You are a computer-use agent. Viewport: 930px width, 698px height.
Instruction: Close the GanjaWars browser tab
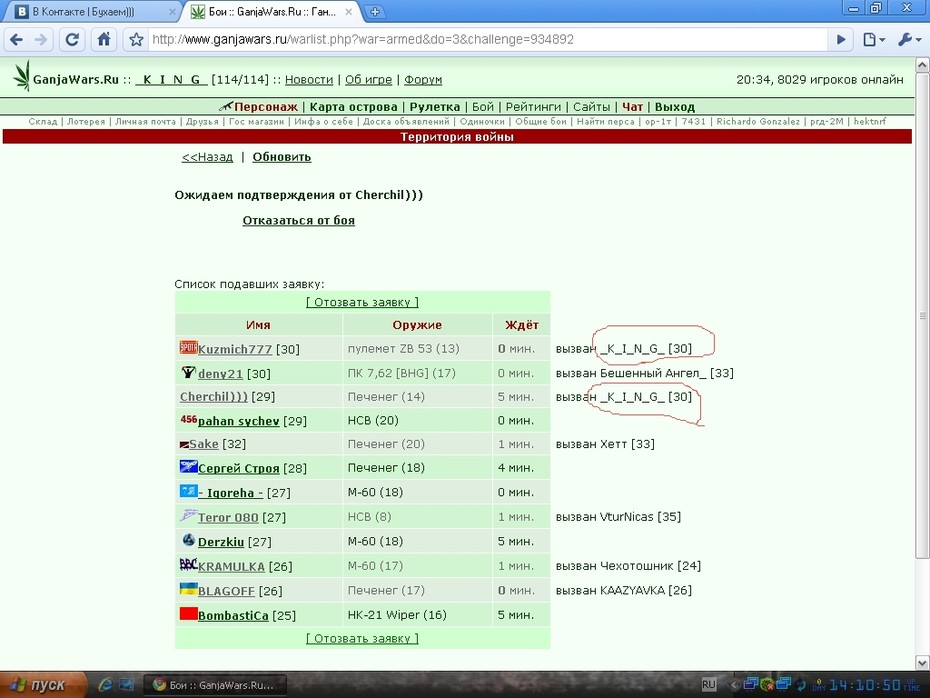point(348,11)
